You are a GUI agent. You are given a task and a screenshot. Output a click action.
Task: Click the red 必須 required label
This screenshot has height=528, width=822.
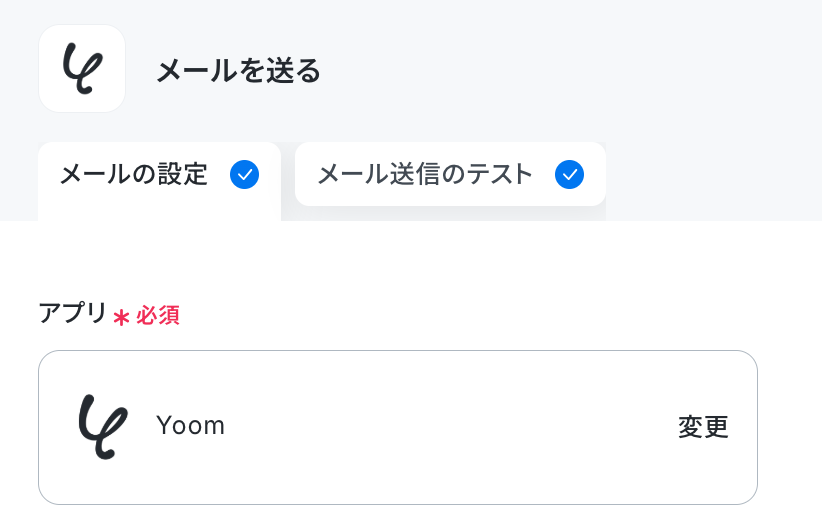(158, 316)
